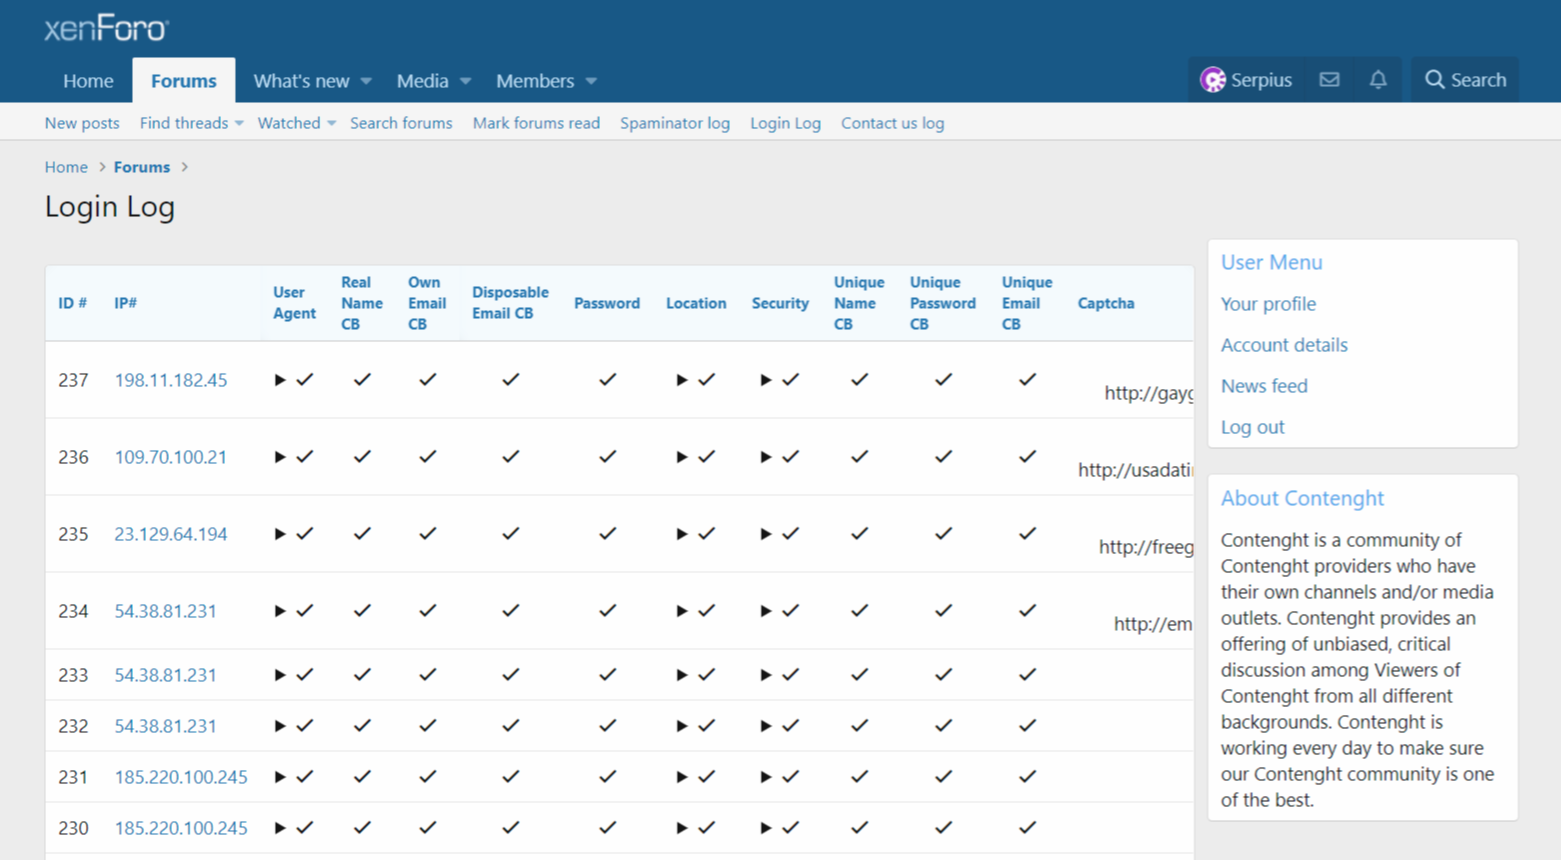1562x860 pixels.
Task: Click the Serpius user avatar
Action: click(1213, 80)
